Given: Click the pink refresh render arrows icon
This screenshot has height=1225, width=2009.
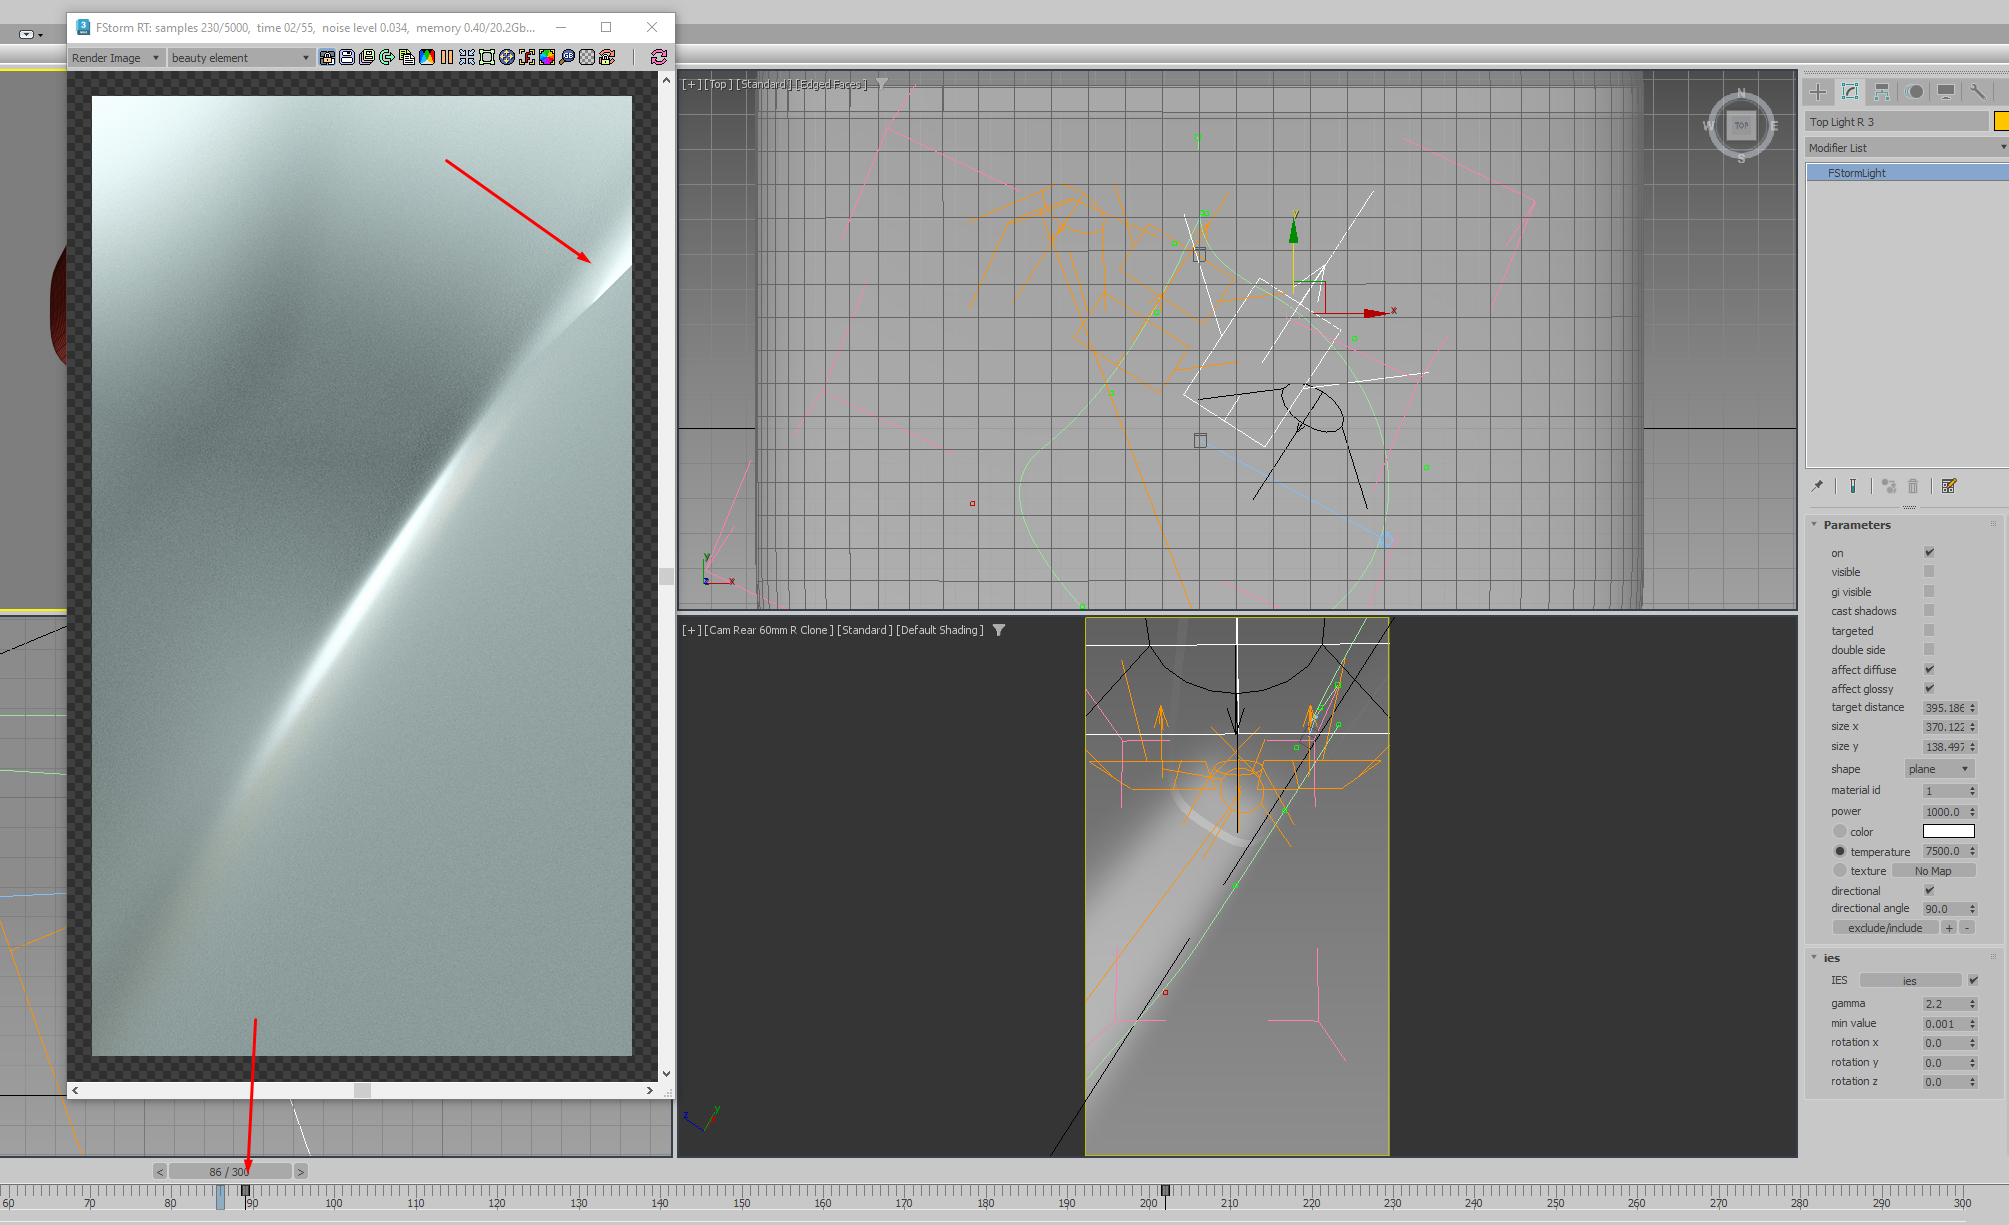Looking at the screenshot, I should 658,57.
